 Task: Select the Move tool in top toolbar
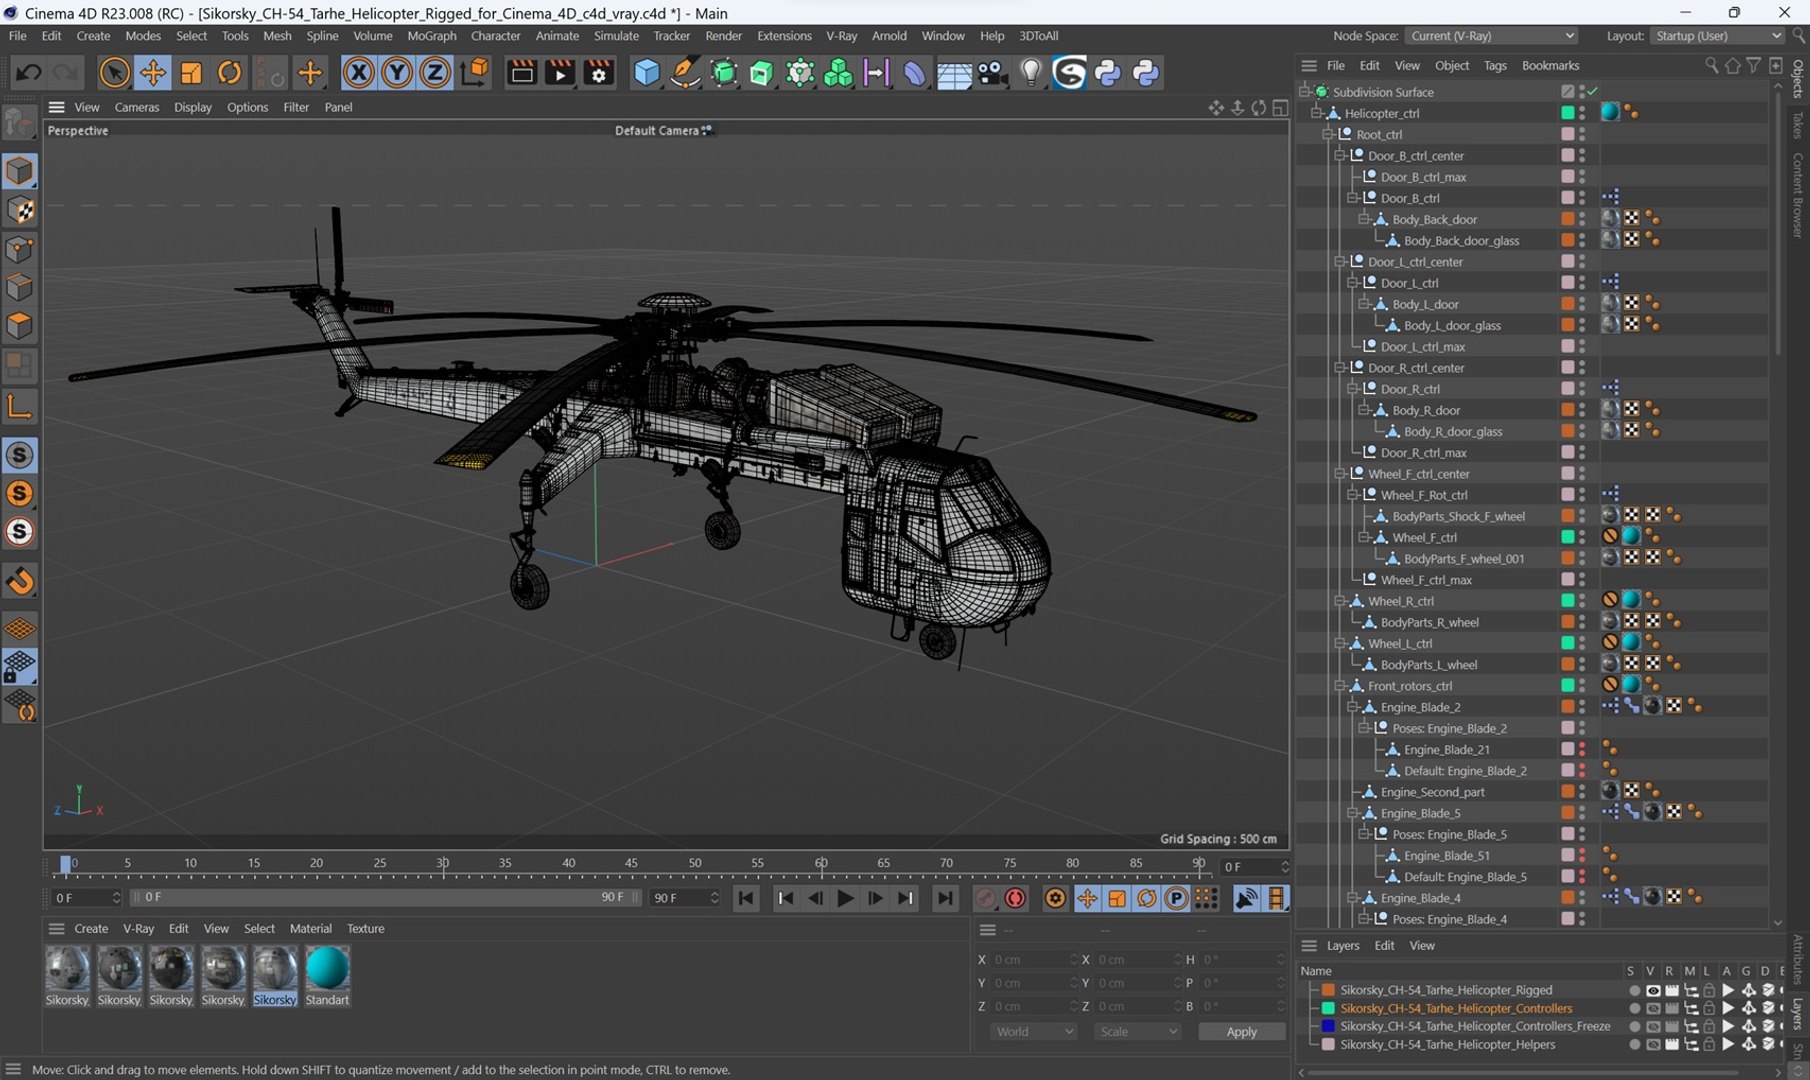(153, 72)
